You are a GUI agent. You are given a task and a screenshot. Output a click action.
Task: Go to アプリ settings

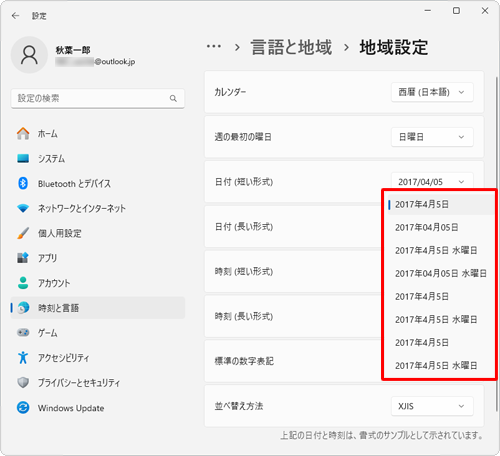coord(98,258)
